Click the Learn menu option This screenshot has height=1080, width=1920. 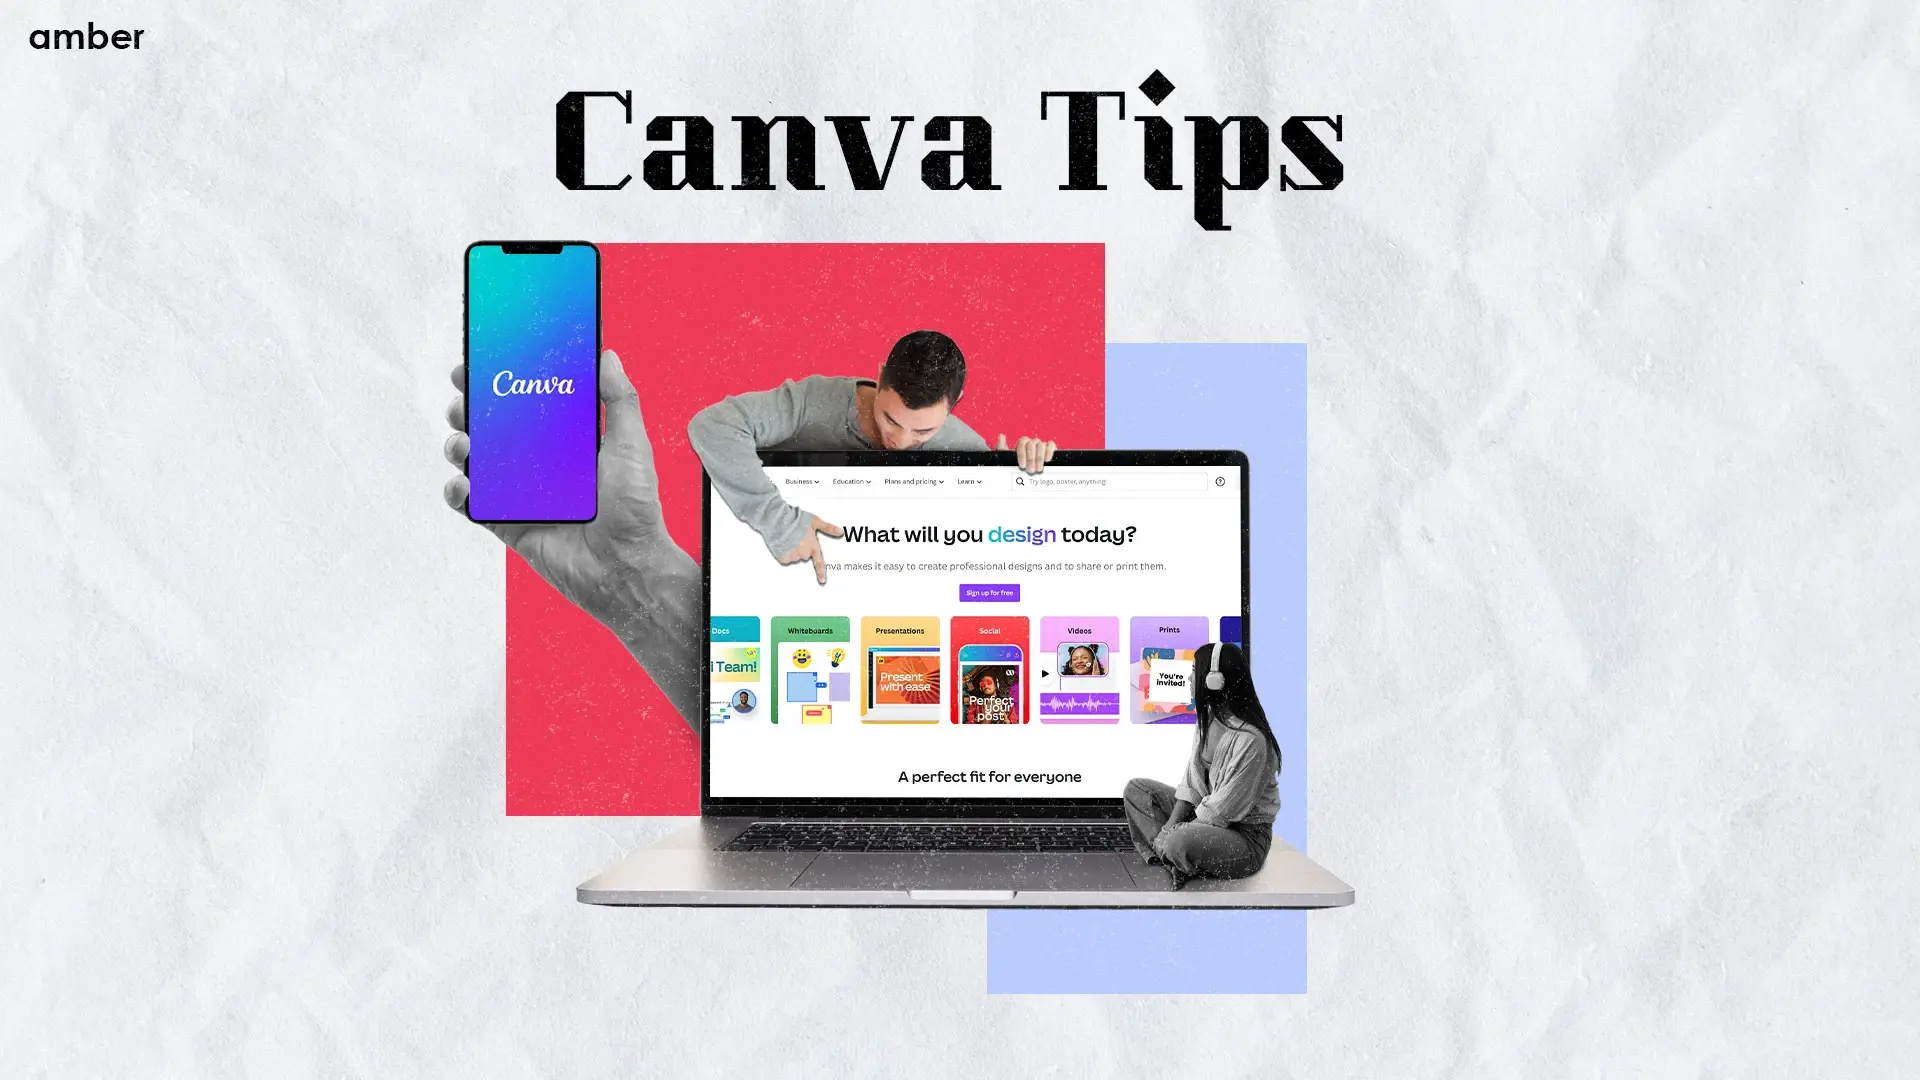pyautogui.click(x=969, y=481)
